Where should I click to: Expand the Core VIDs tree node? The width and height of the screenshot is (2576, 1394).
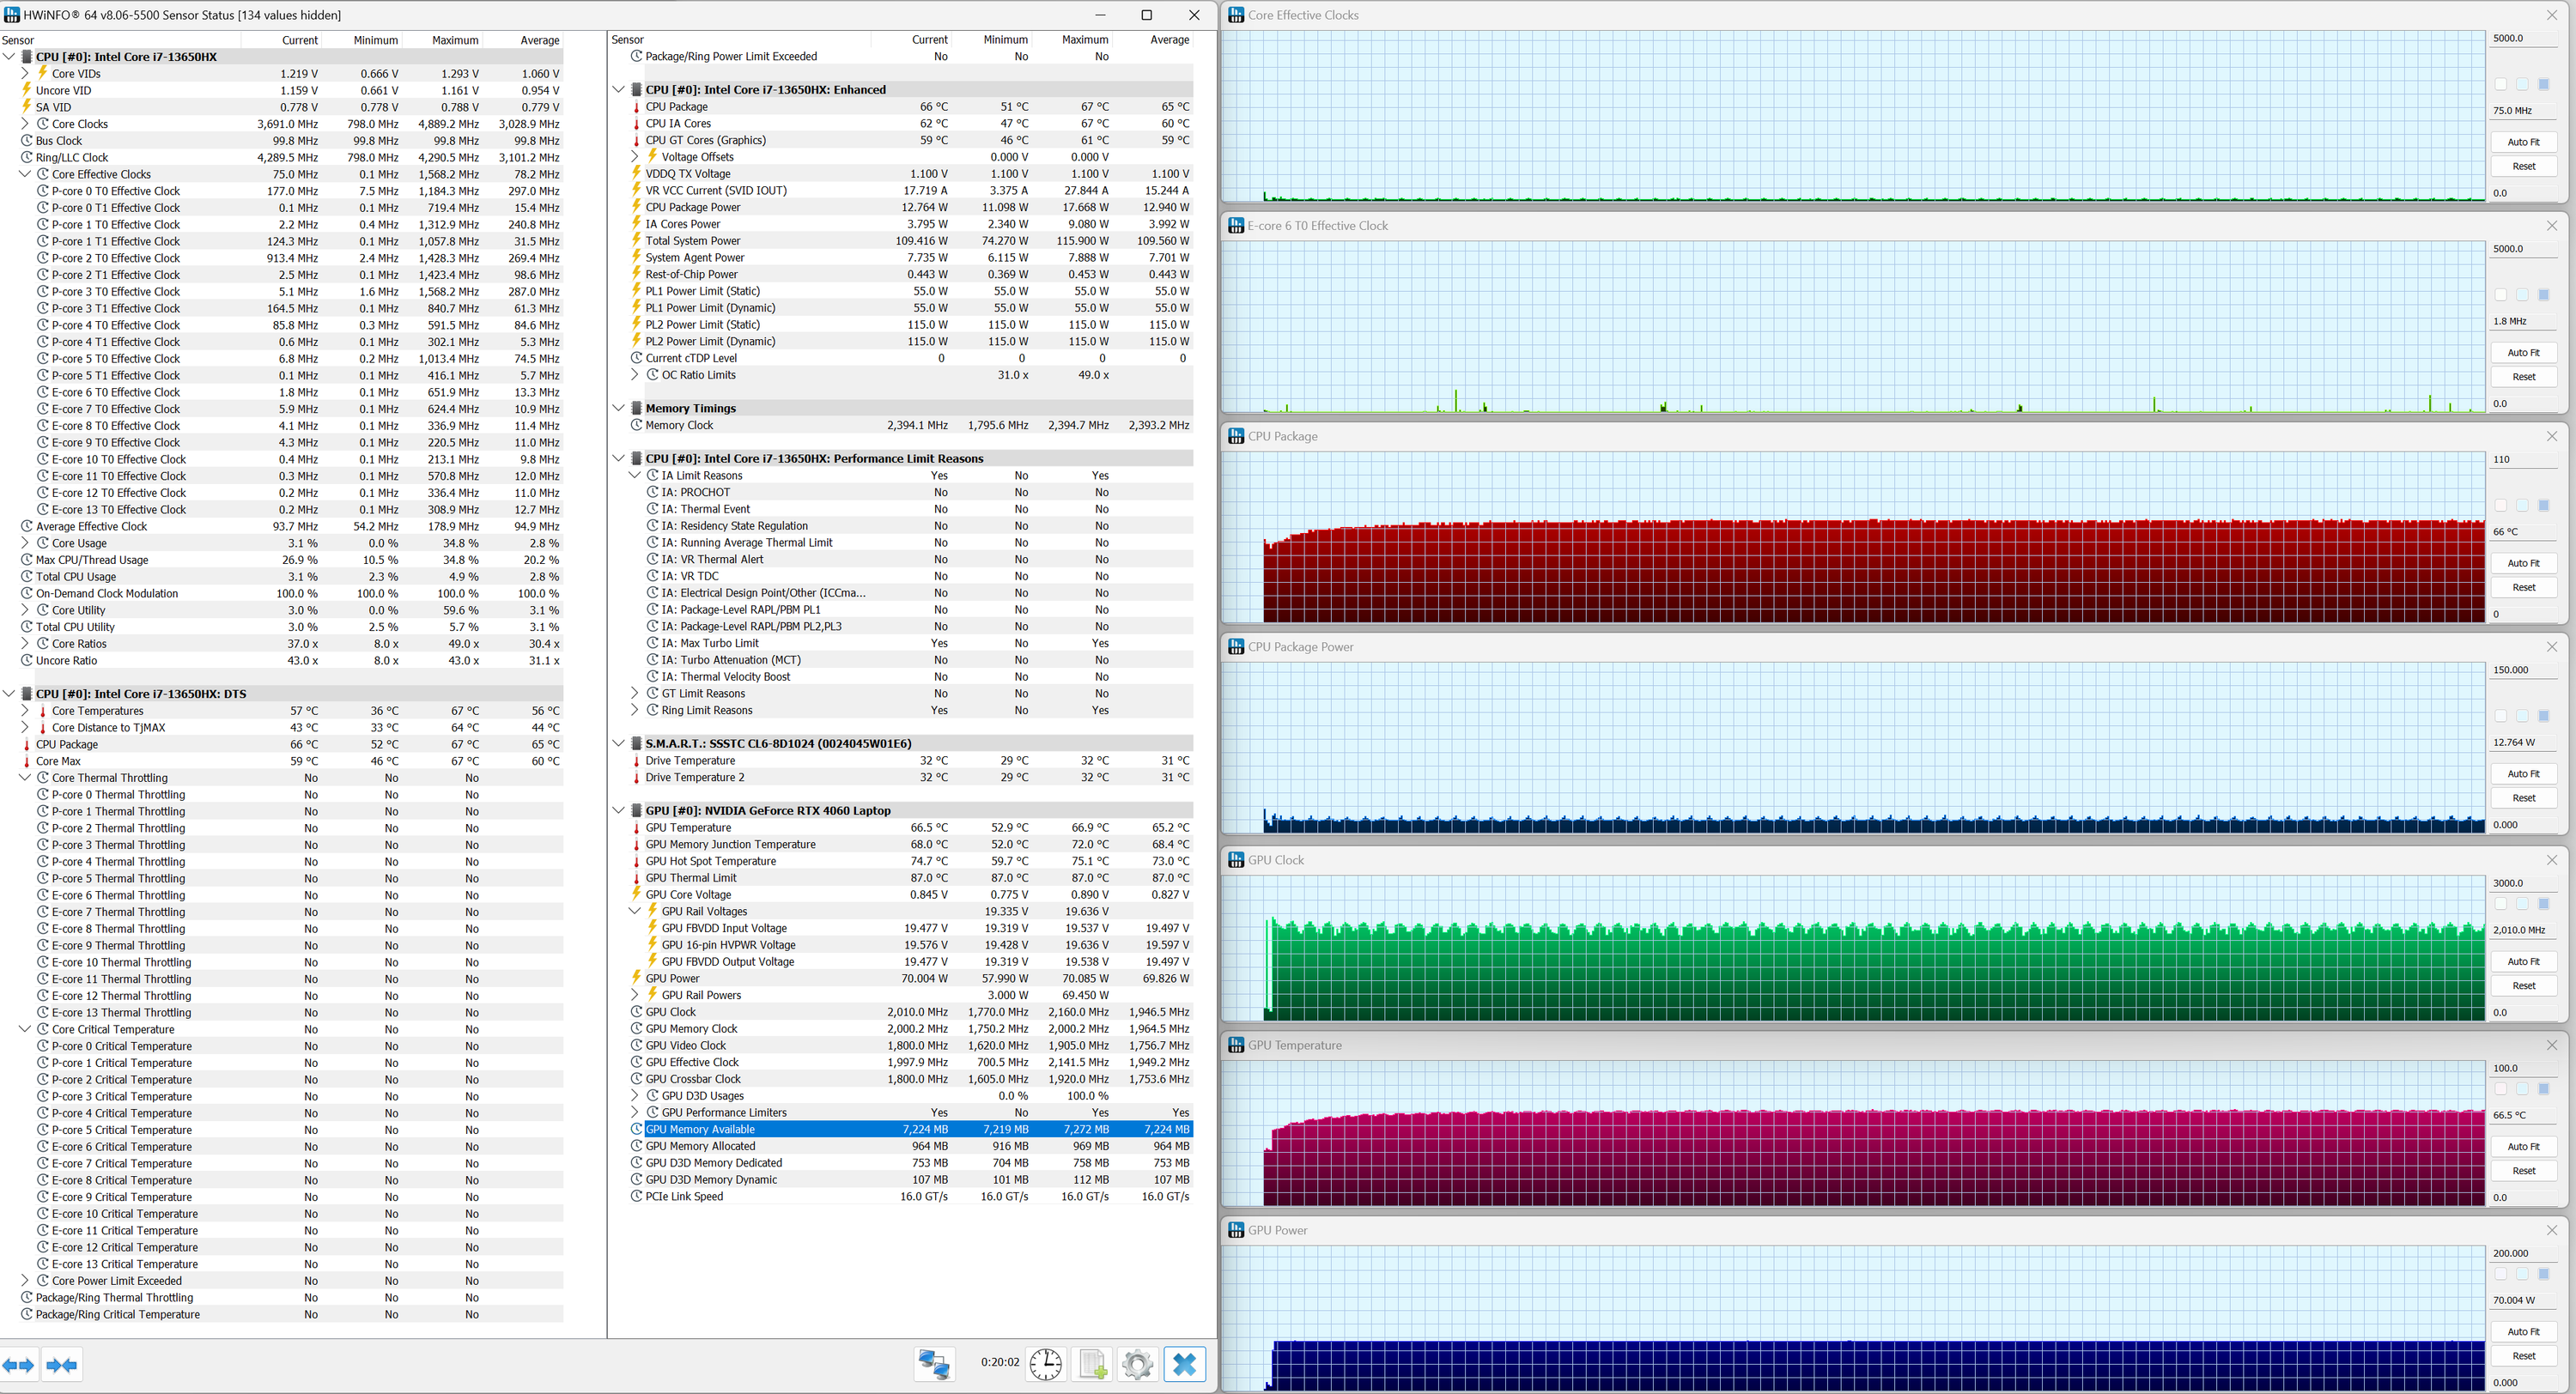coord(25,73)
